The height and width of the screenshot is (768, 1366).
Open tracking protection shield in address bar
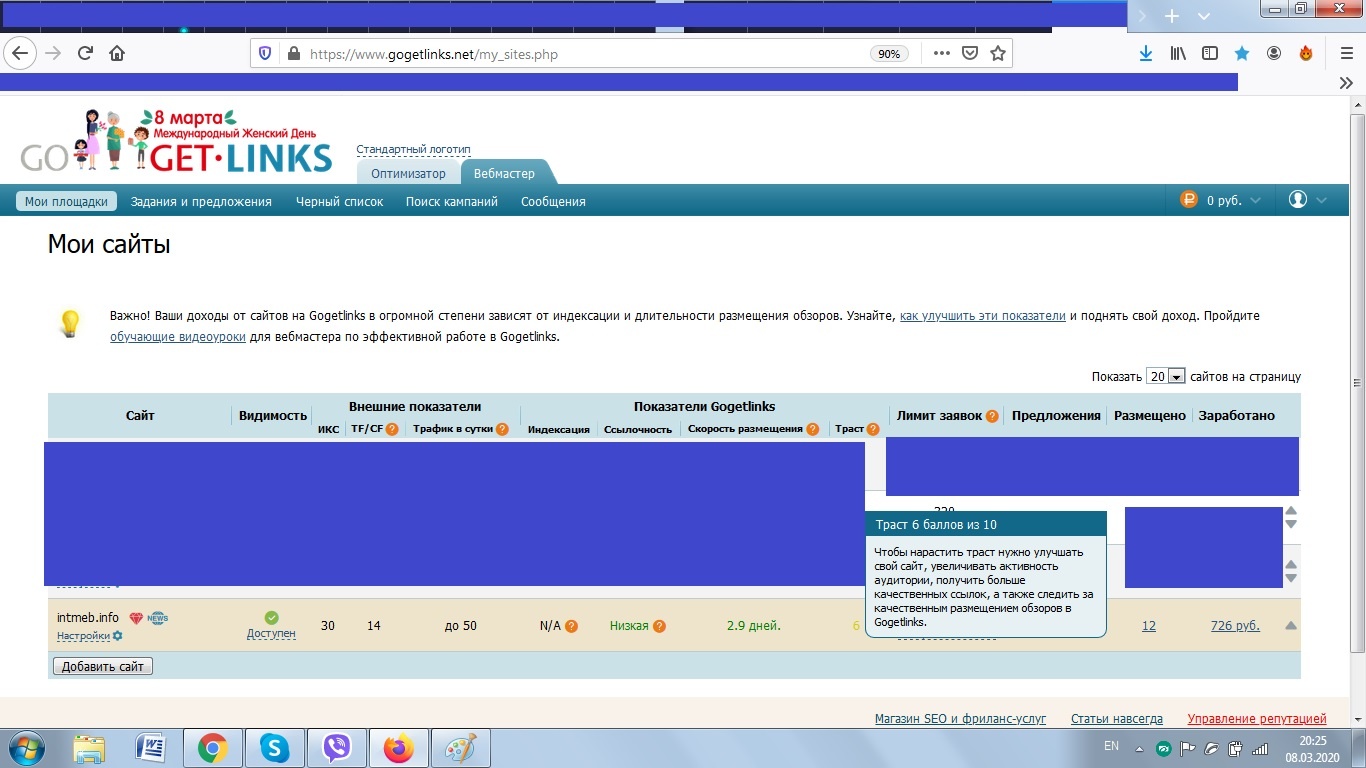[x=265, y=54]
